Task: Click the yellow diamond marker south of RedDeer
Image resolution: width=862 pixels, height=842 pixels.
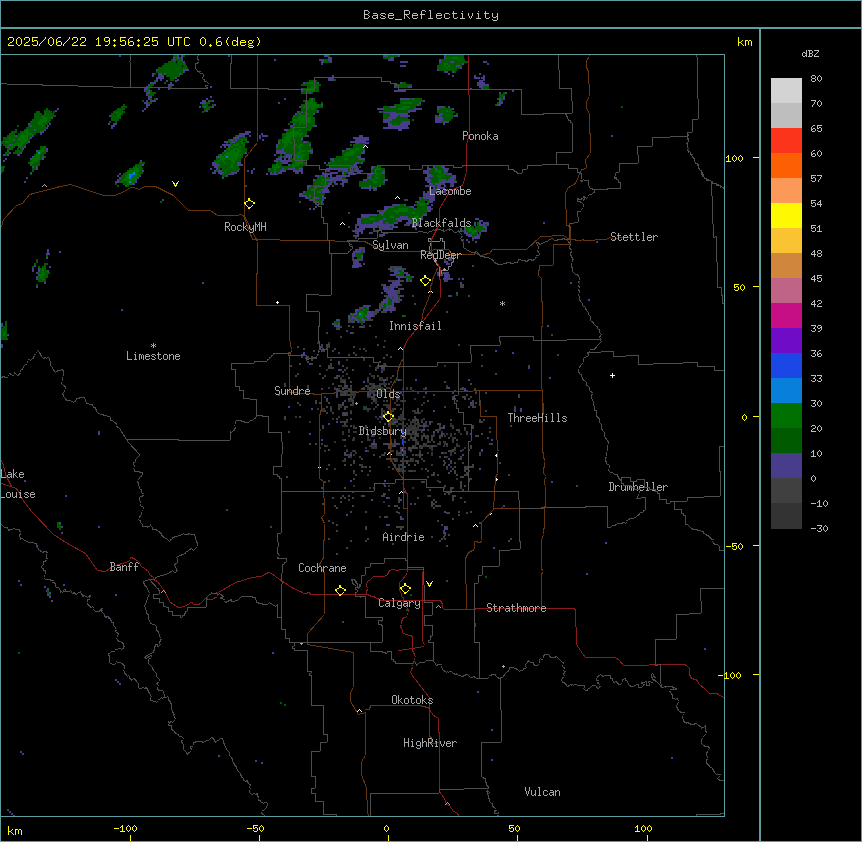Action: pos(425,281)
